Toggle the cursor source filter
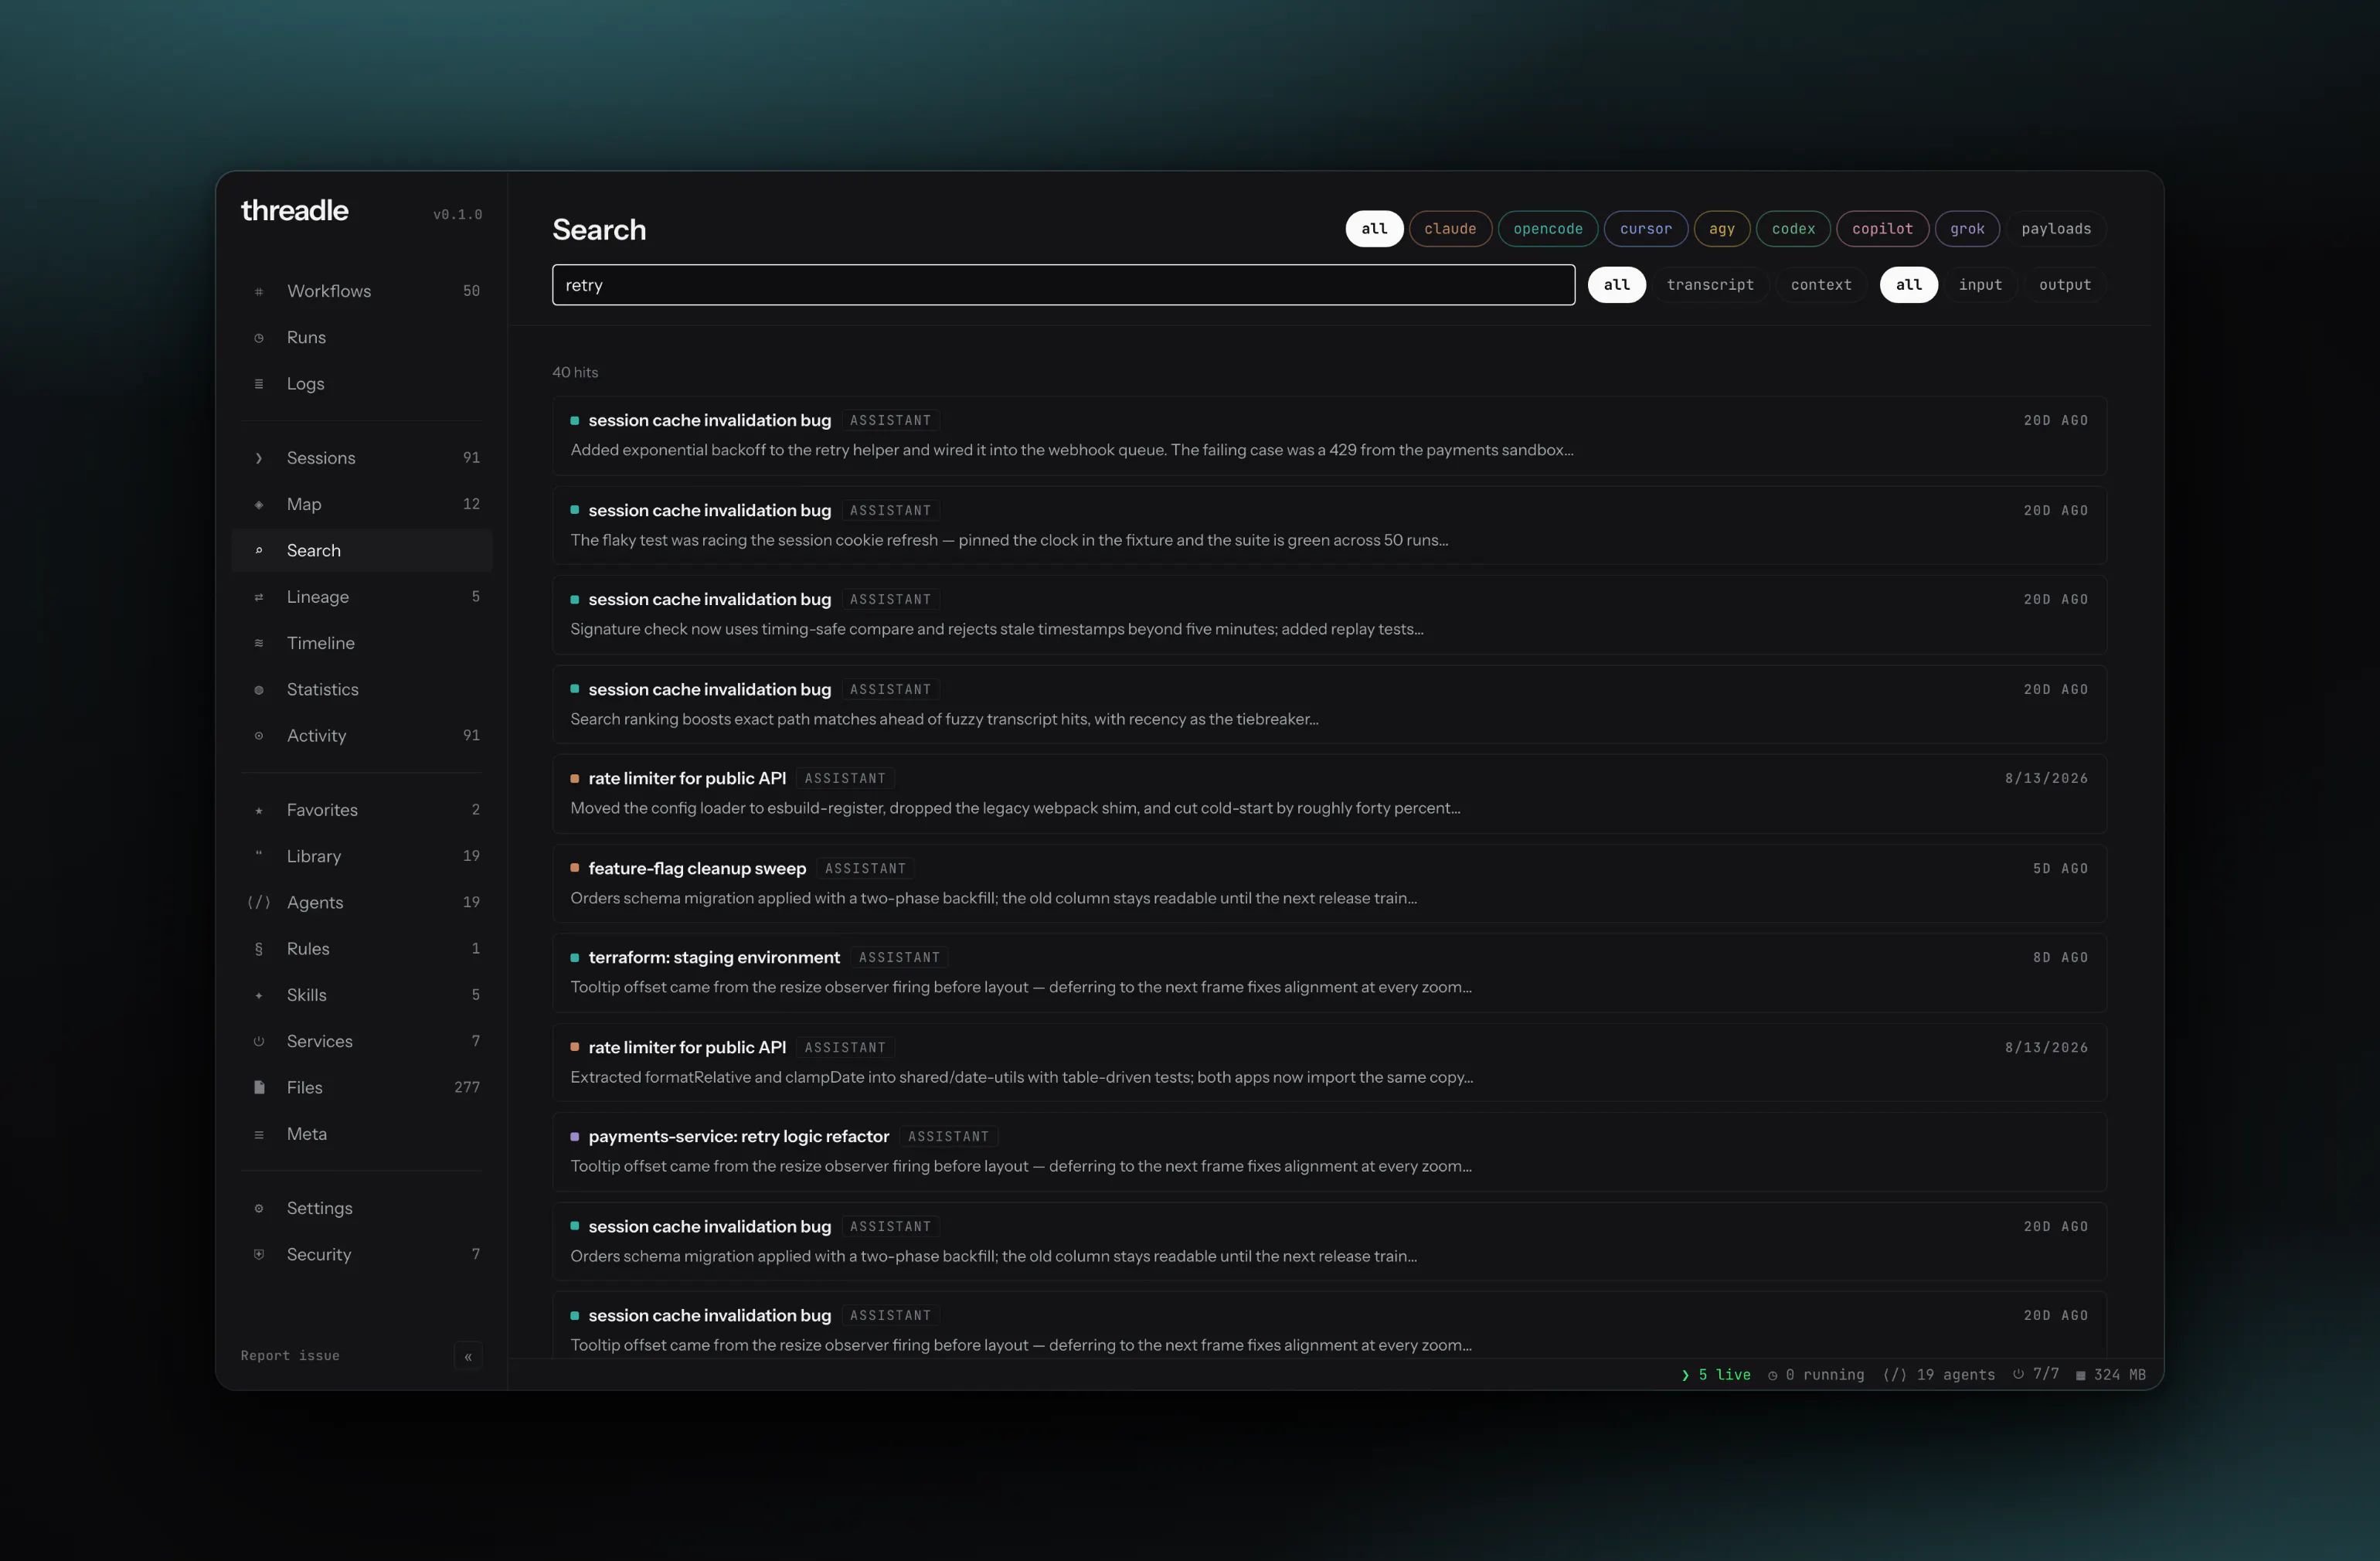2380x1561 pixels. click(x=1646, y=229)
